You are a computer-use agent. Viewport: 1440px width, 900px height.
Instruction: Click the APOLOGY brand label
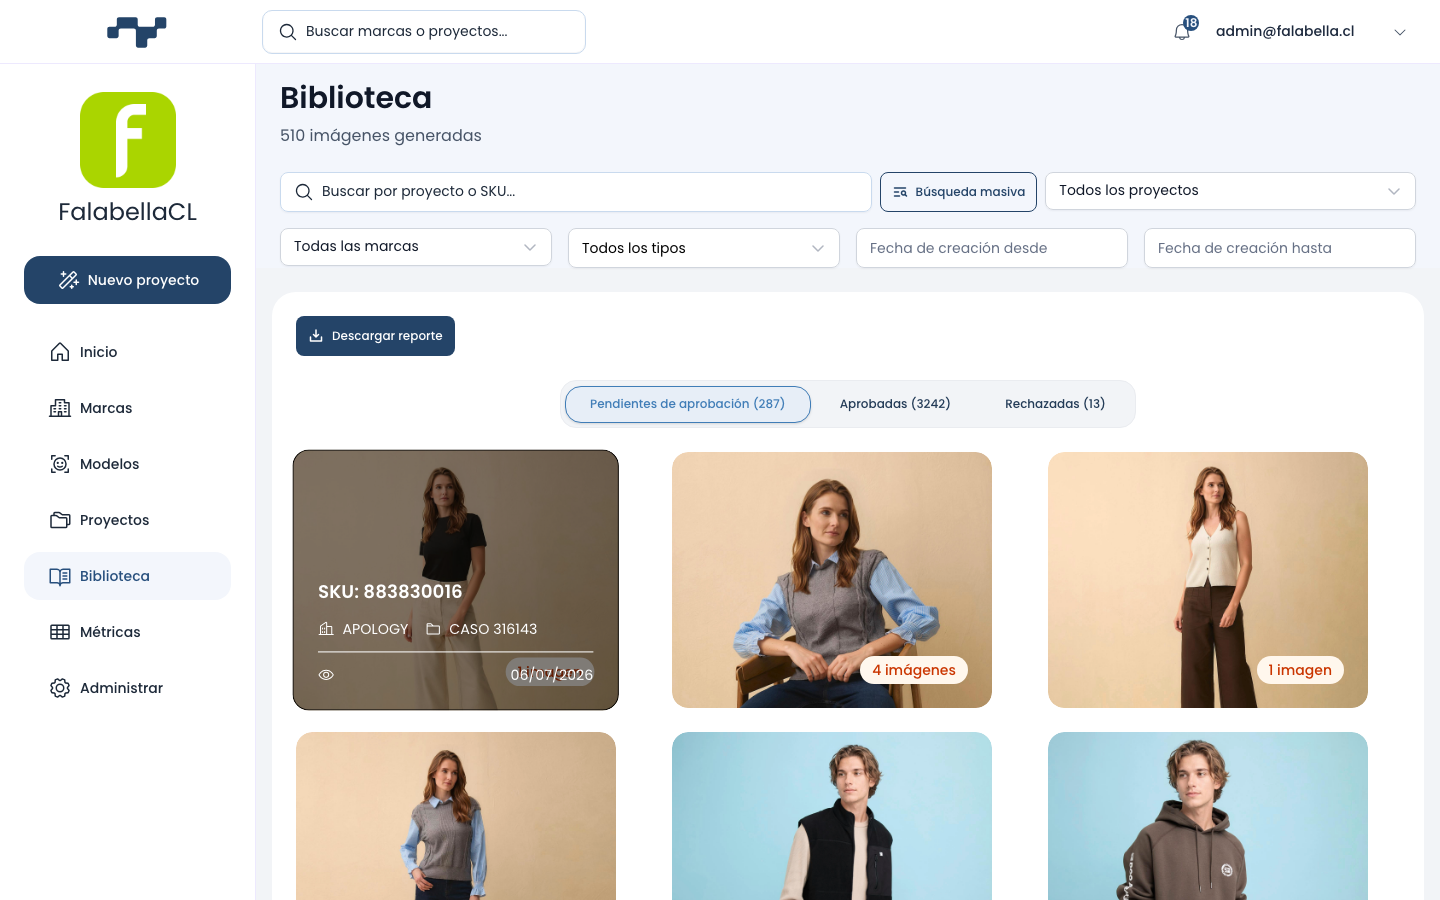(x=375, y=629)
